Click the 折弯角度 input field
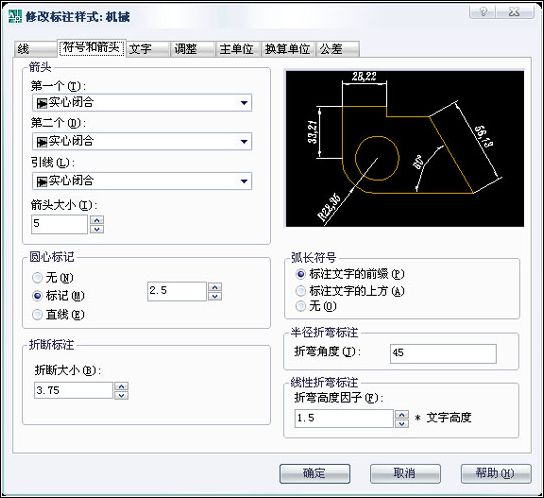This screenshot has width=544, height=498. click(x=443, y=354)
